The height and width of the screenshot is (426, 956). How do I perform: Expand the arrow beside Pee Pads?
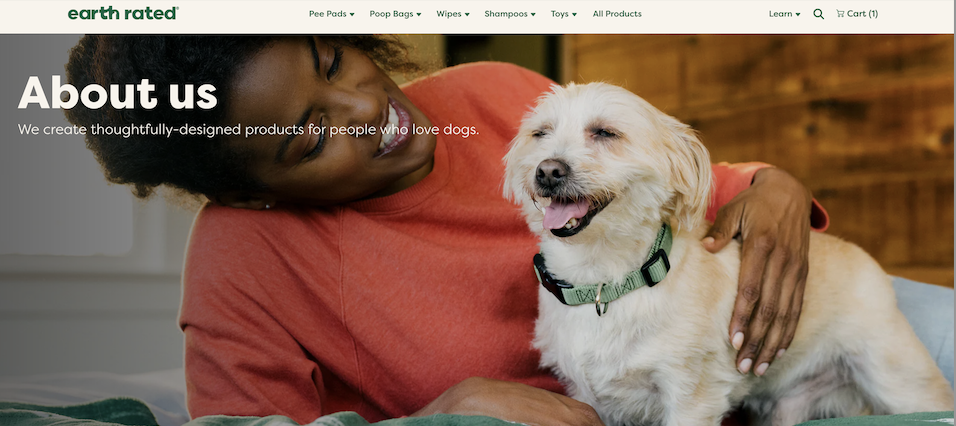(352, 15)
